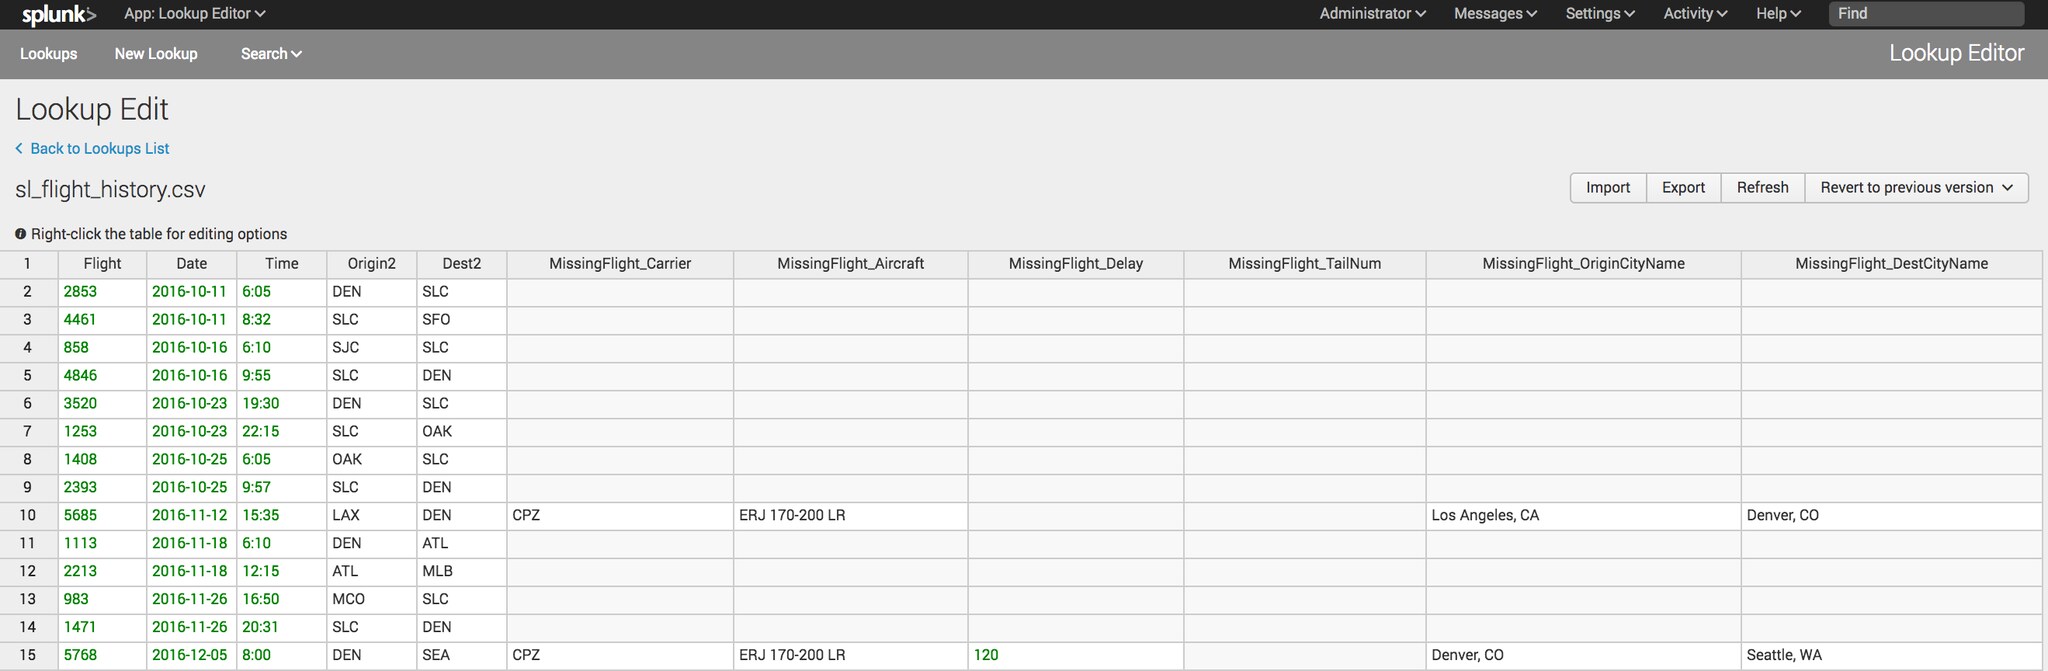Select ERJ 170-200 LR cell in row 15
The height and width of the screenshot is (671, 2048).
pos(851,656)
